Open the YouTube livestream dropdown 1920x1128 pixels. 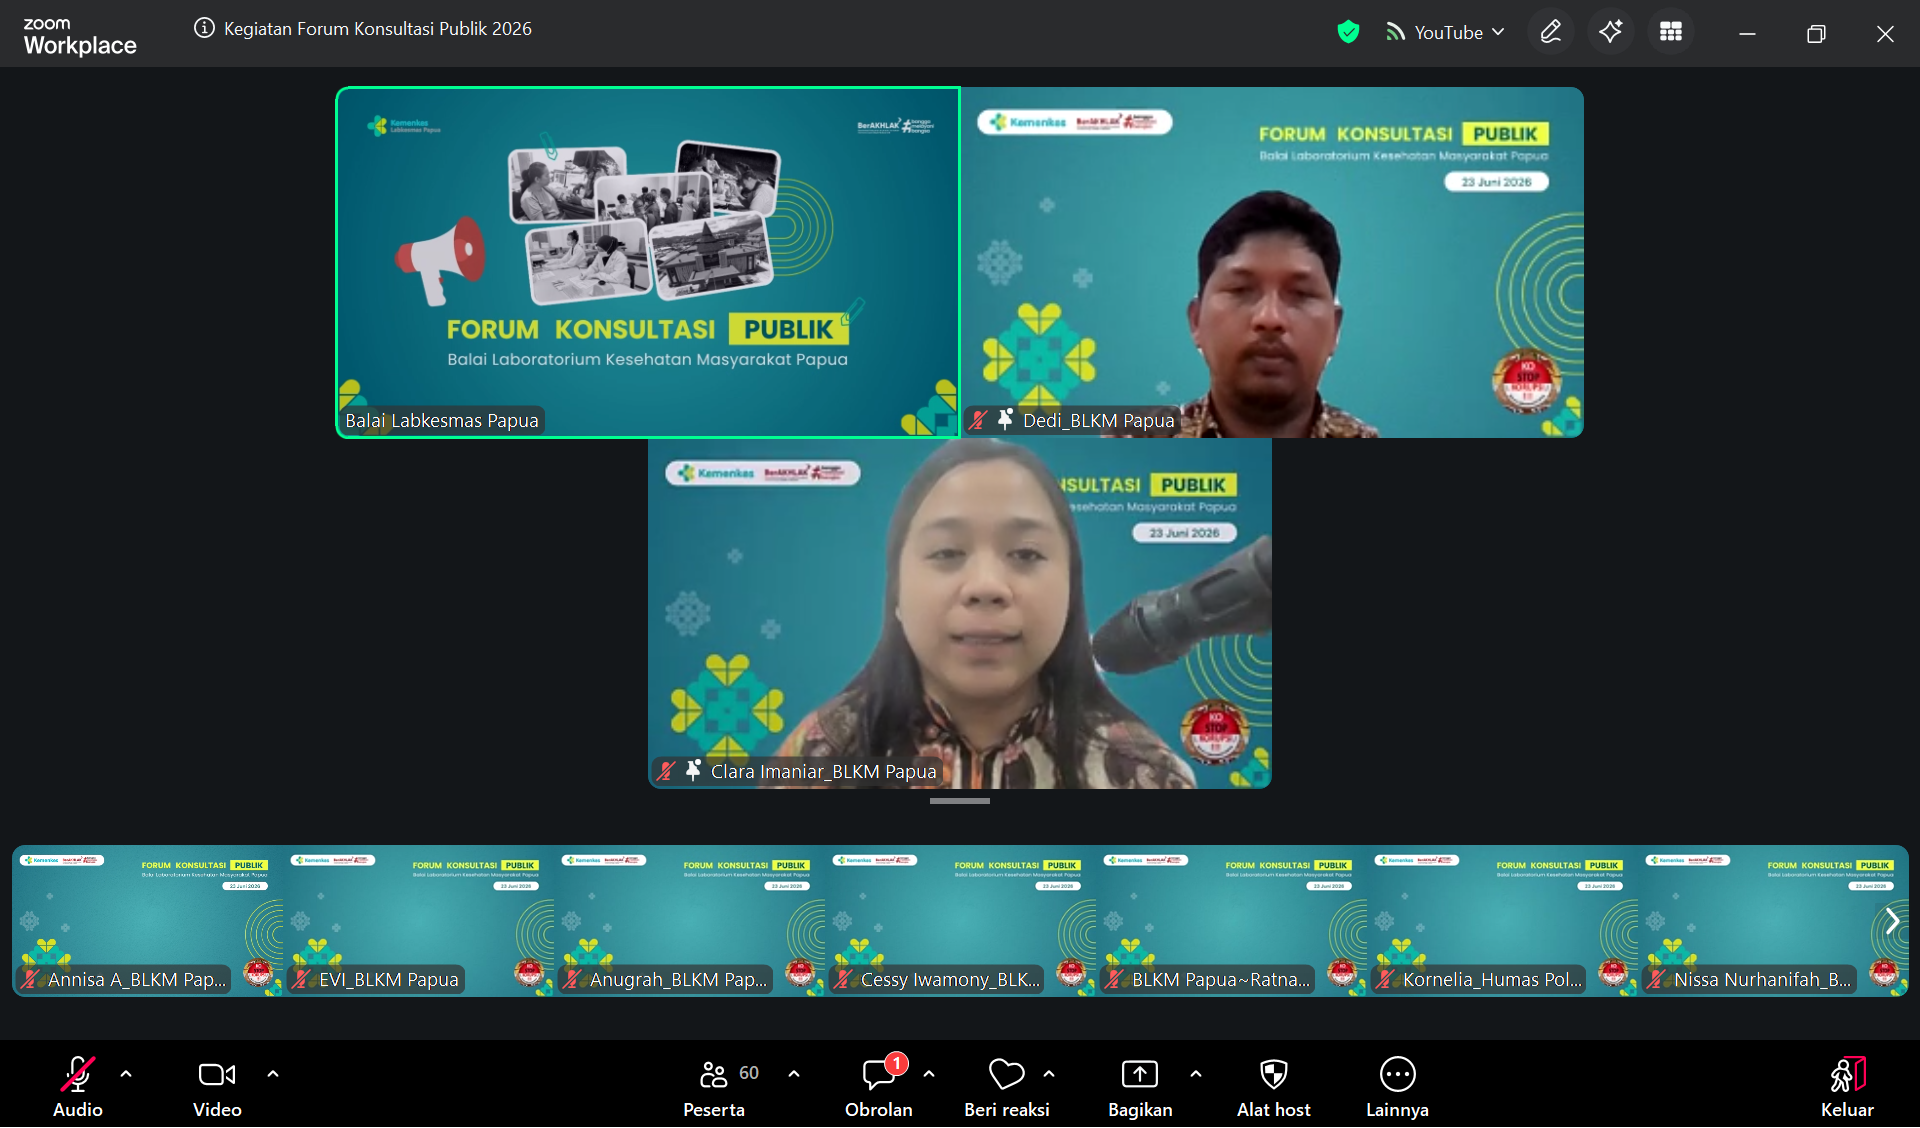coord(1445,32)
